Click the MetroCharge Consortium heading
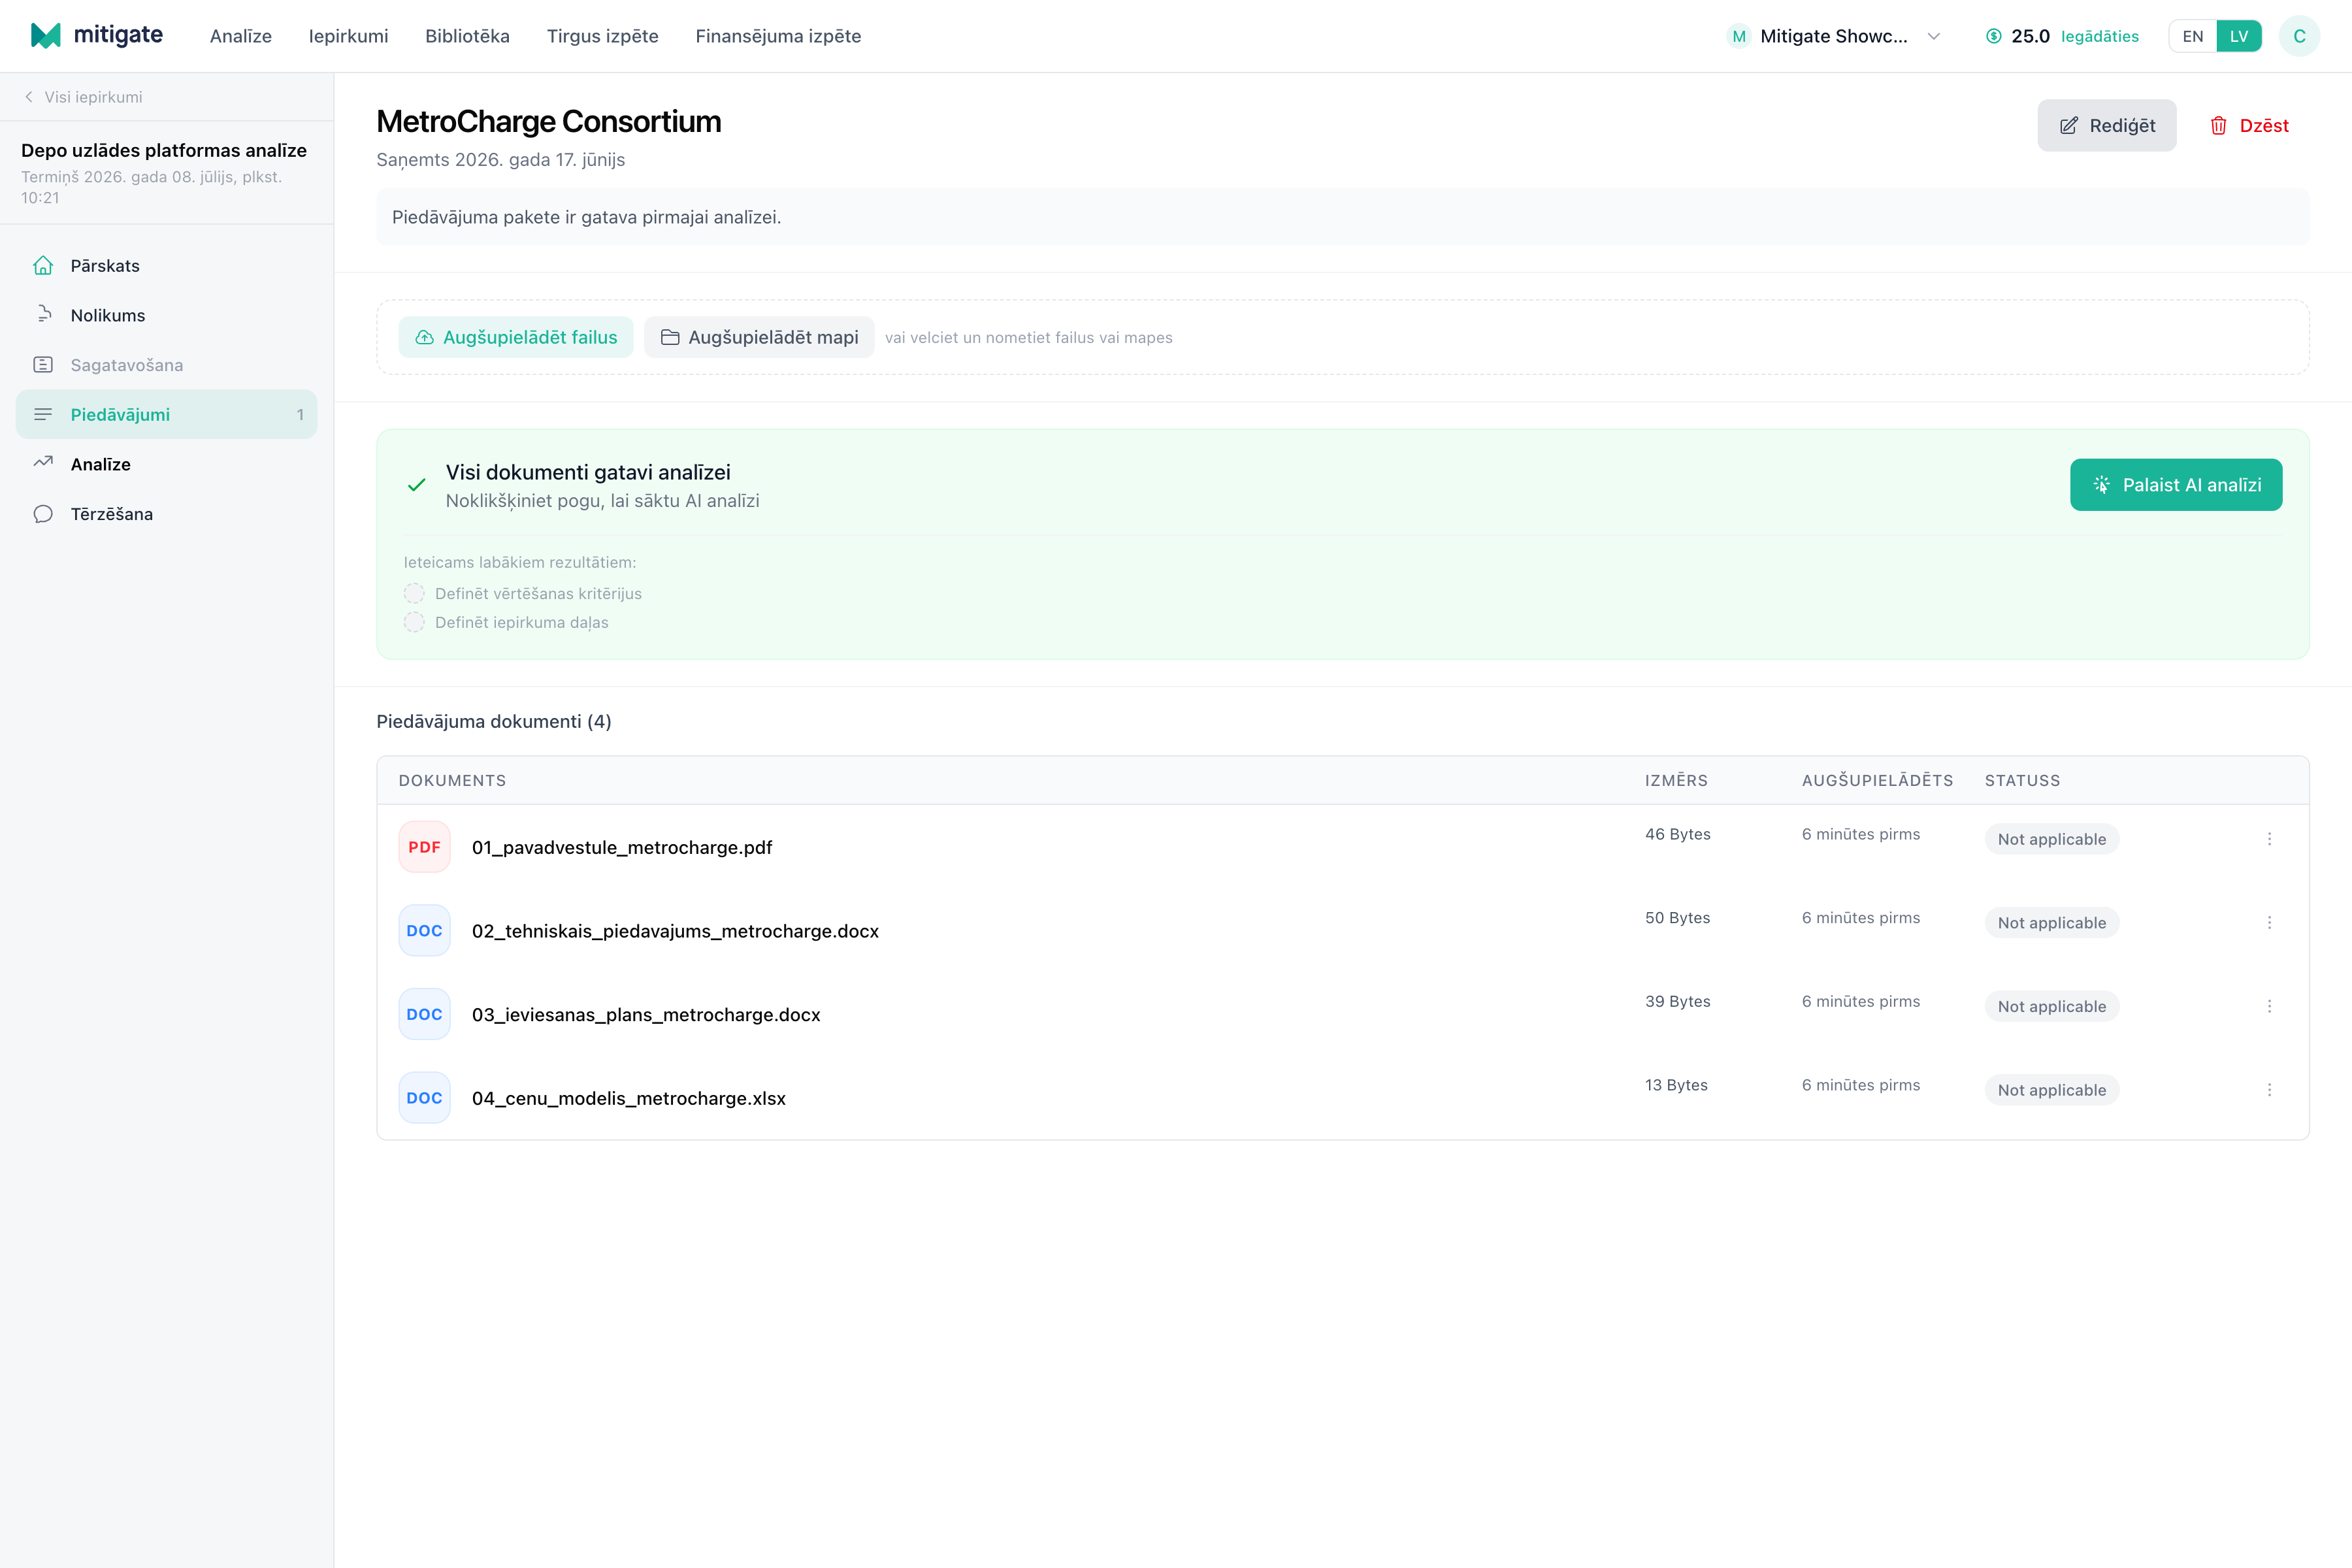This screenshot has width=2352, height=1568. pyautogui.click(x=548, y=121)
